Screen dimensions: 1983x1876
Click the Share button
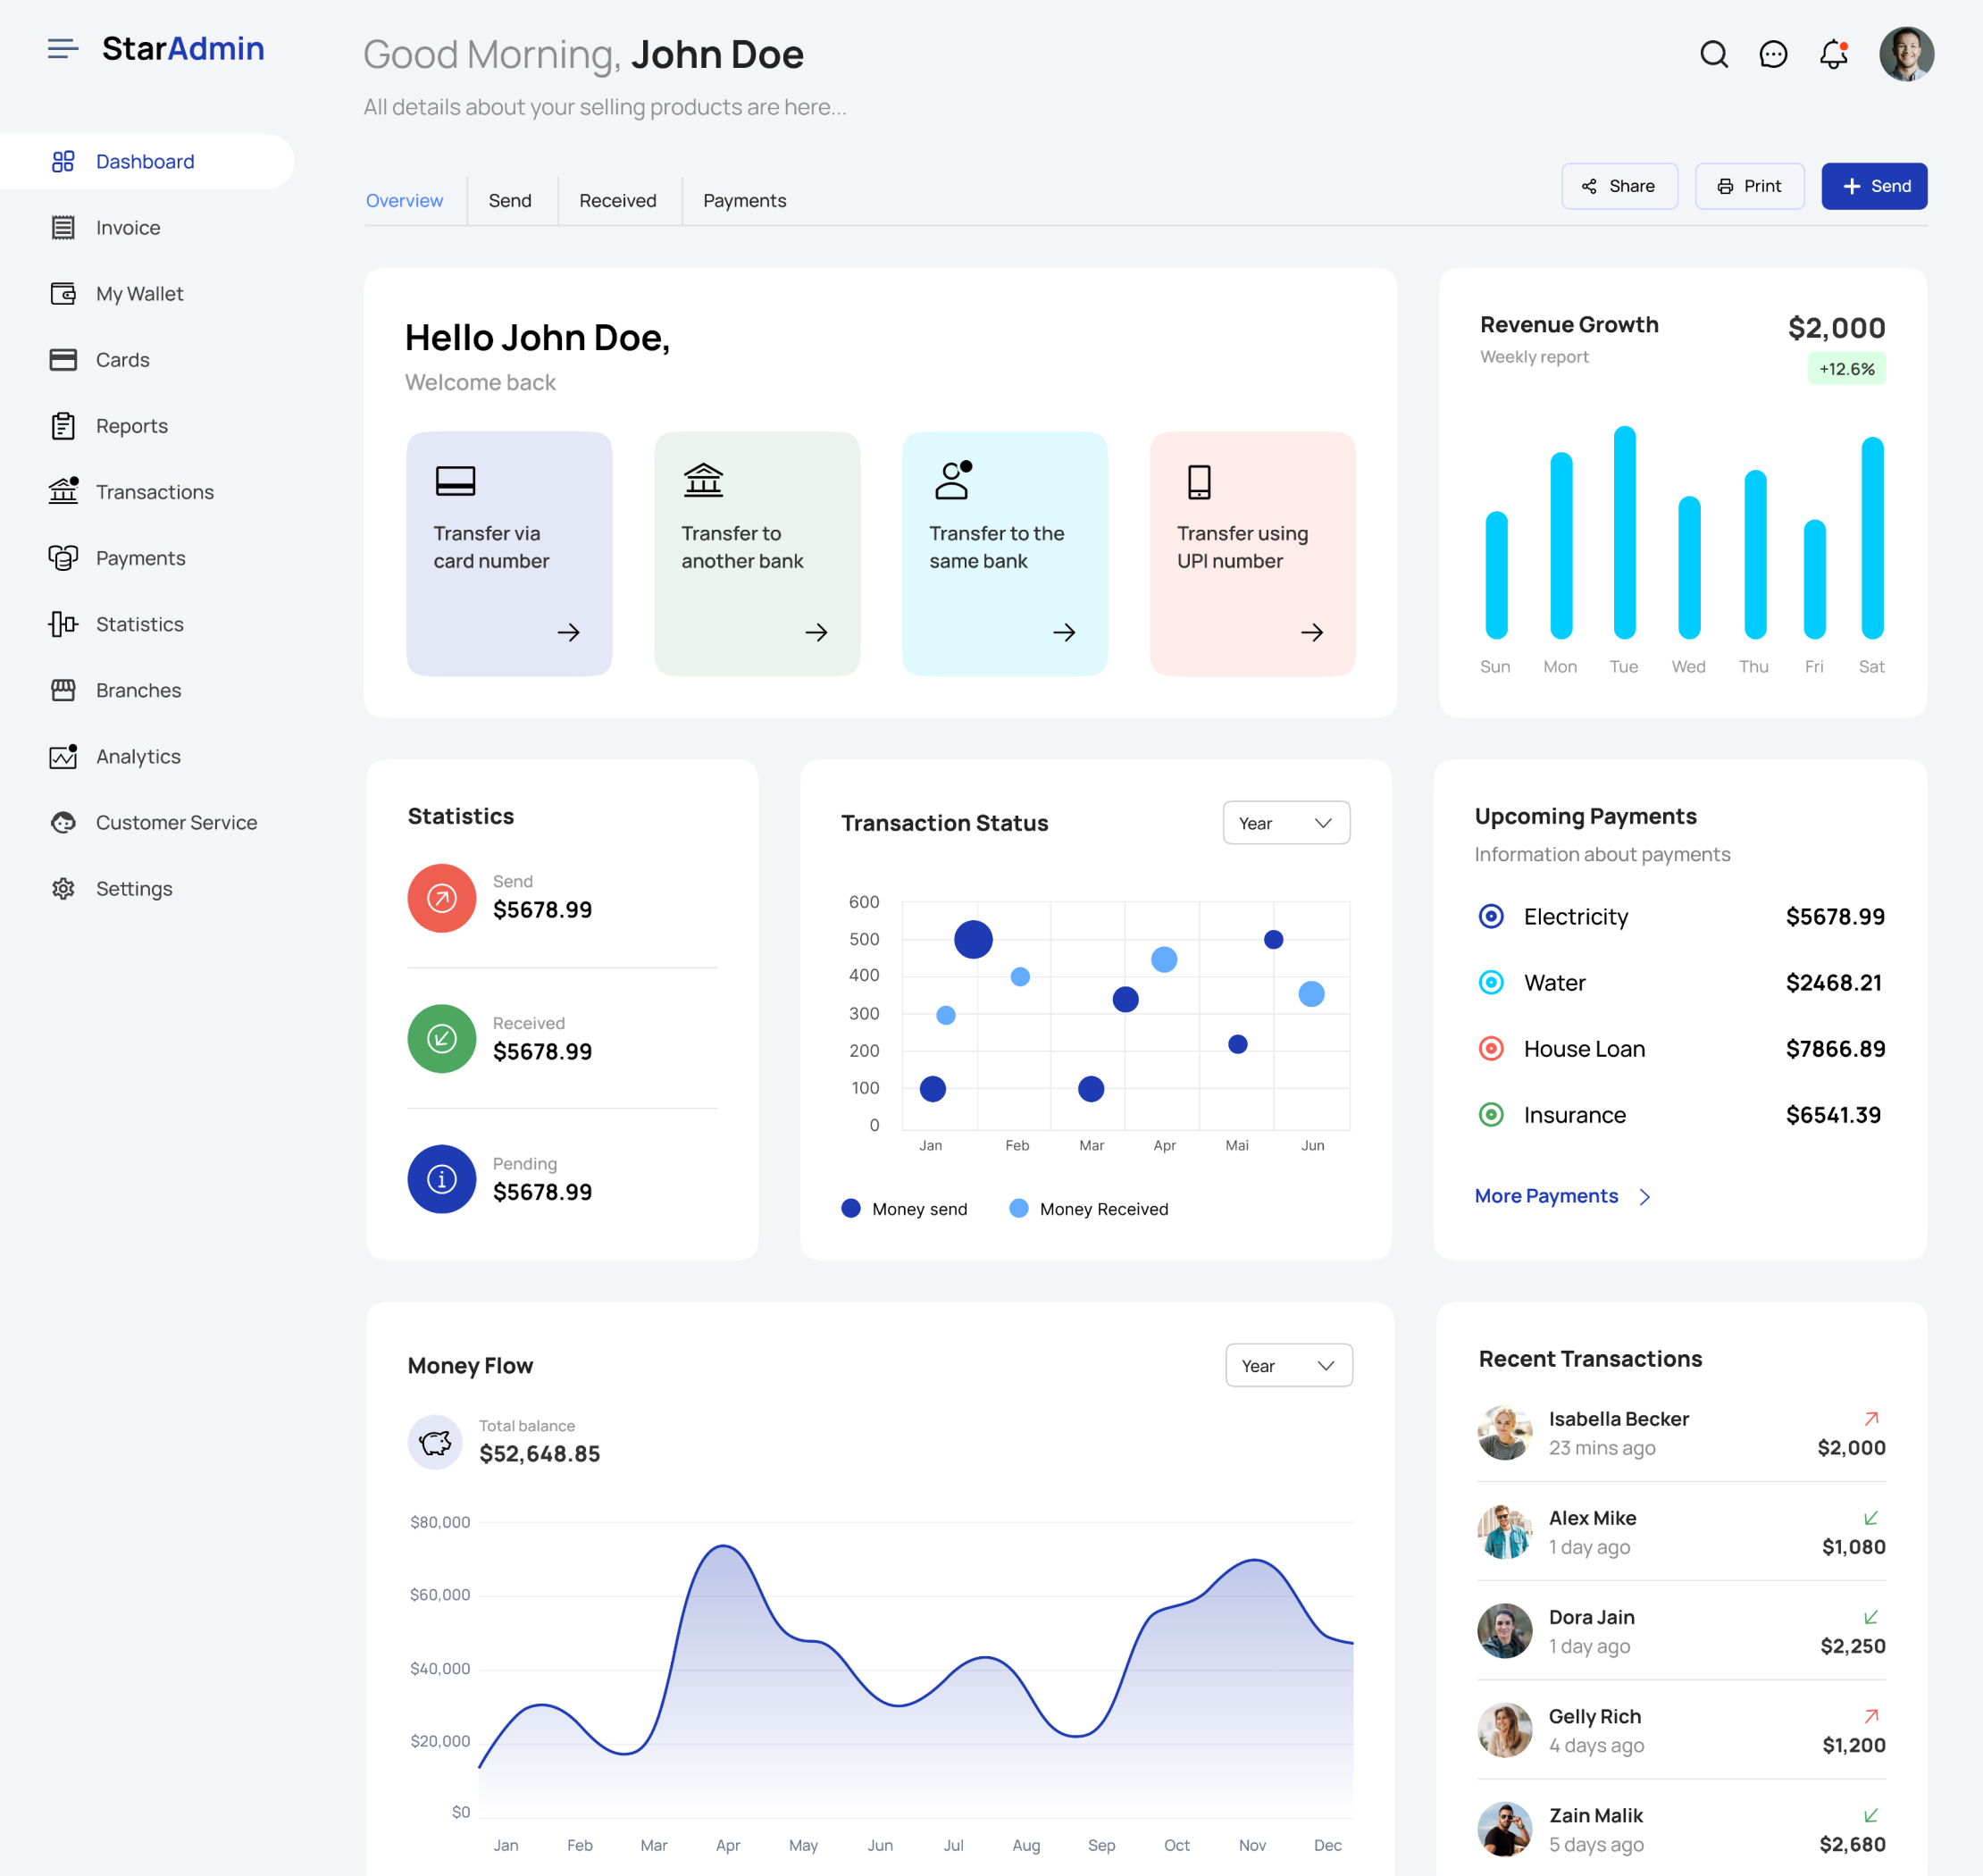pos(1619,186)
